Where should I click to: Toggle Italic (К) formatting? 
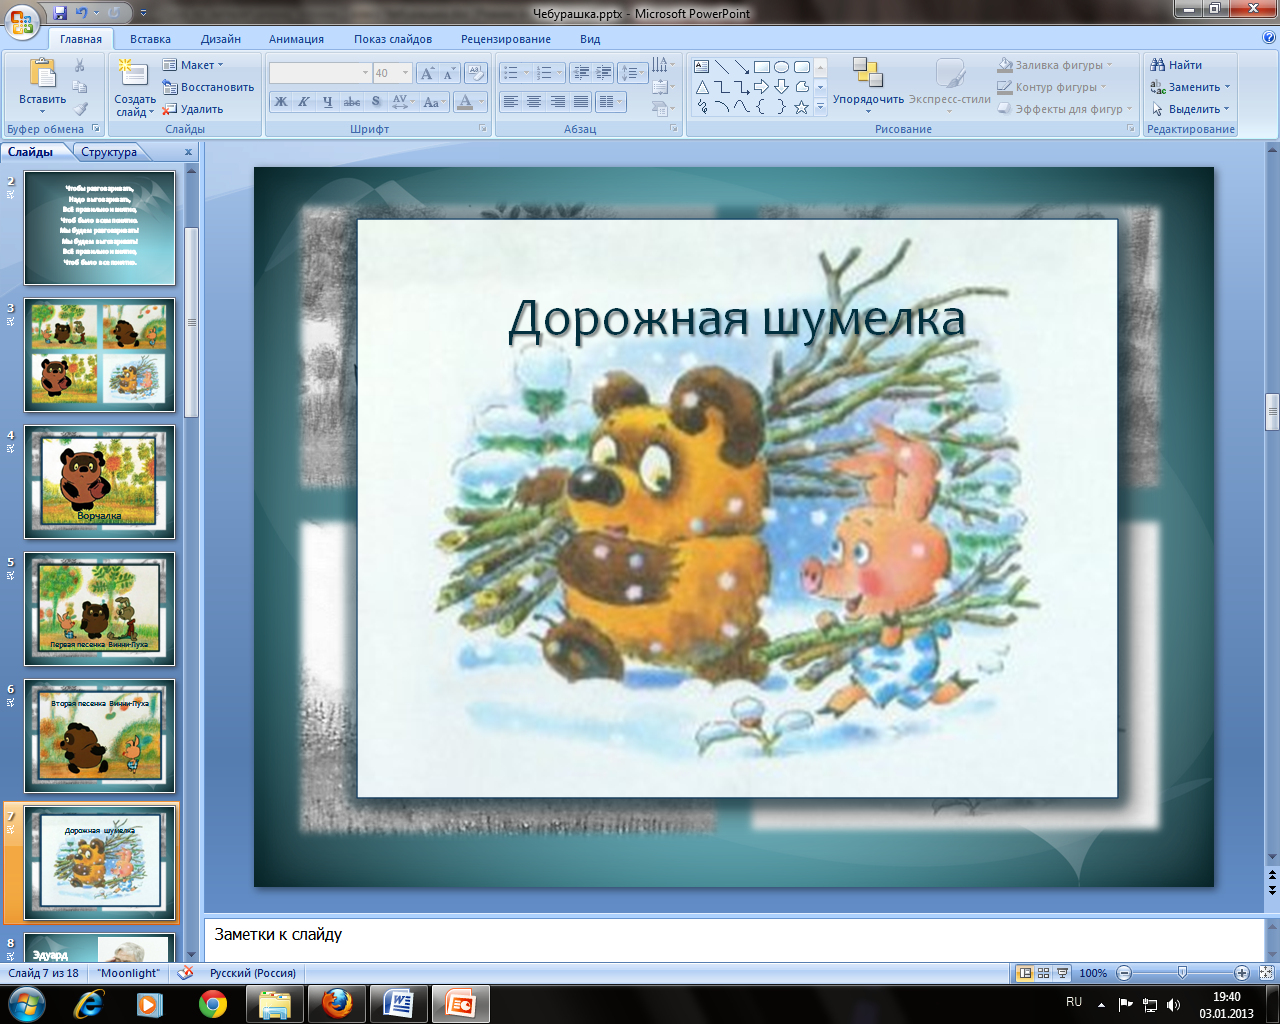[x=304, y=102]
